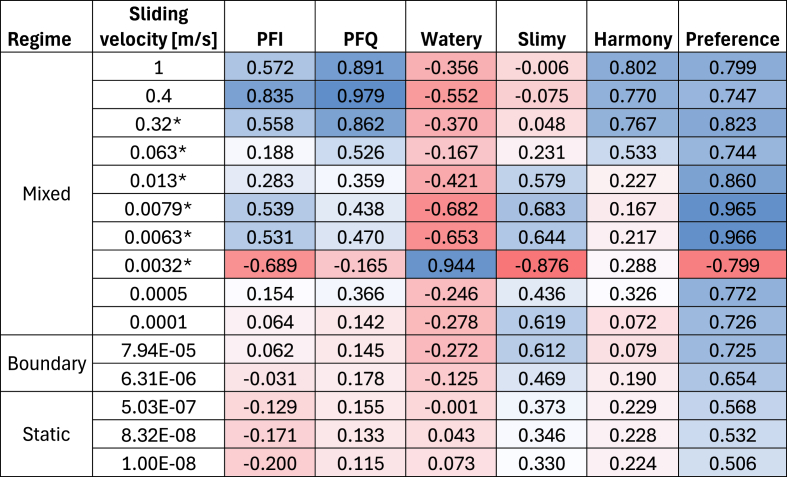787x477 pixels.
Task: Select the Watery cell showing -0.001
Action: pos(451,406)
